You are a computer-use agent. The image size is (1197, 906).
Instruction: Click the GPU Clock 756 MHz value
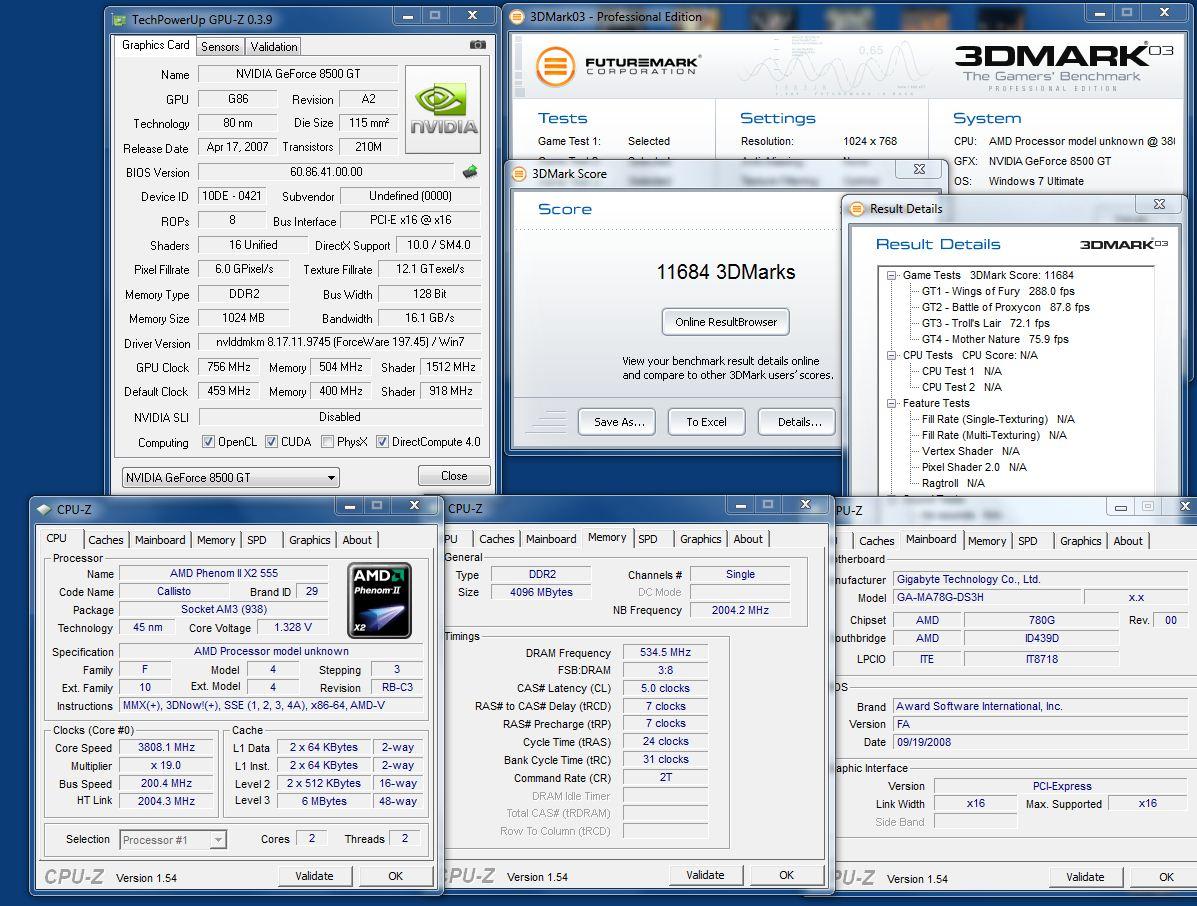tap(228, 367)
